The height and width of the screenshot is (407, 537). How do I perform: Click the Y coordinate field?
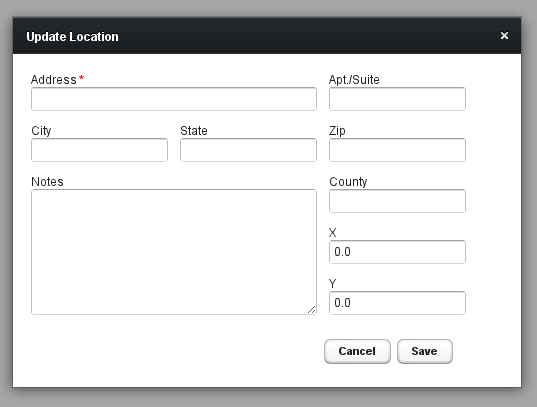(397, 303)
